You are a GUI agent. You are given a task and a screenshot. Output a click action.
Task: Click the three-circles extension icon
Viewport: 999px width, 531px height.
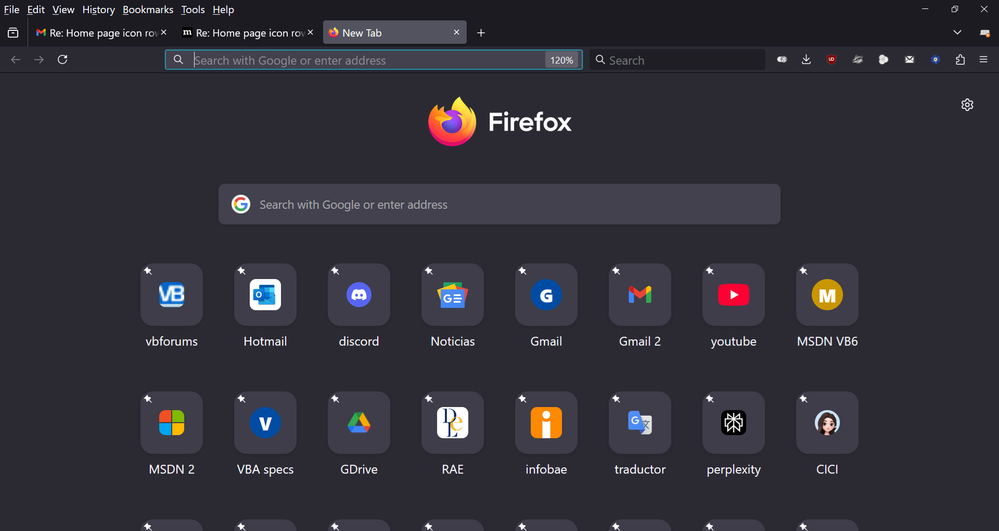[x=883, y=59]
